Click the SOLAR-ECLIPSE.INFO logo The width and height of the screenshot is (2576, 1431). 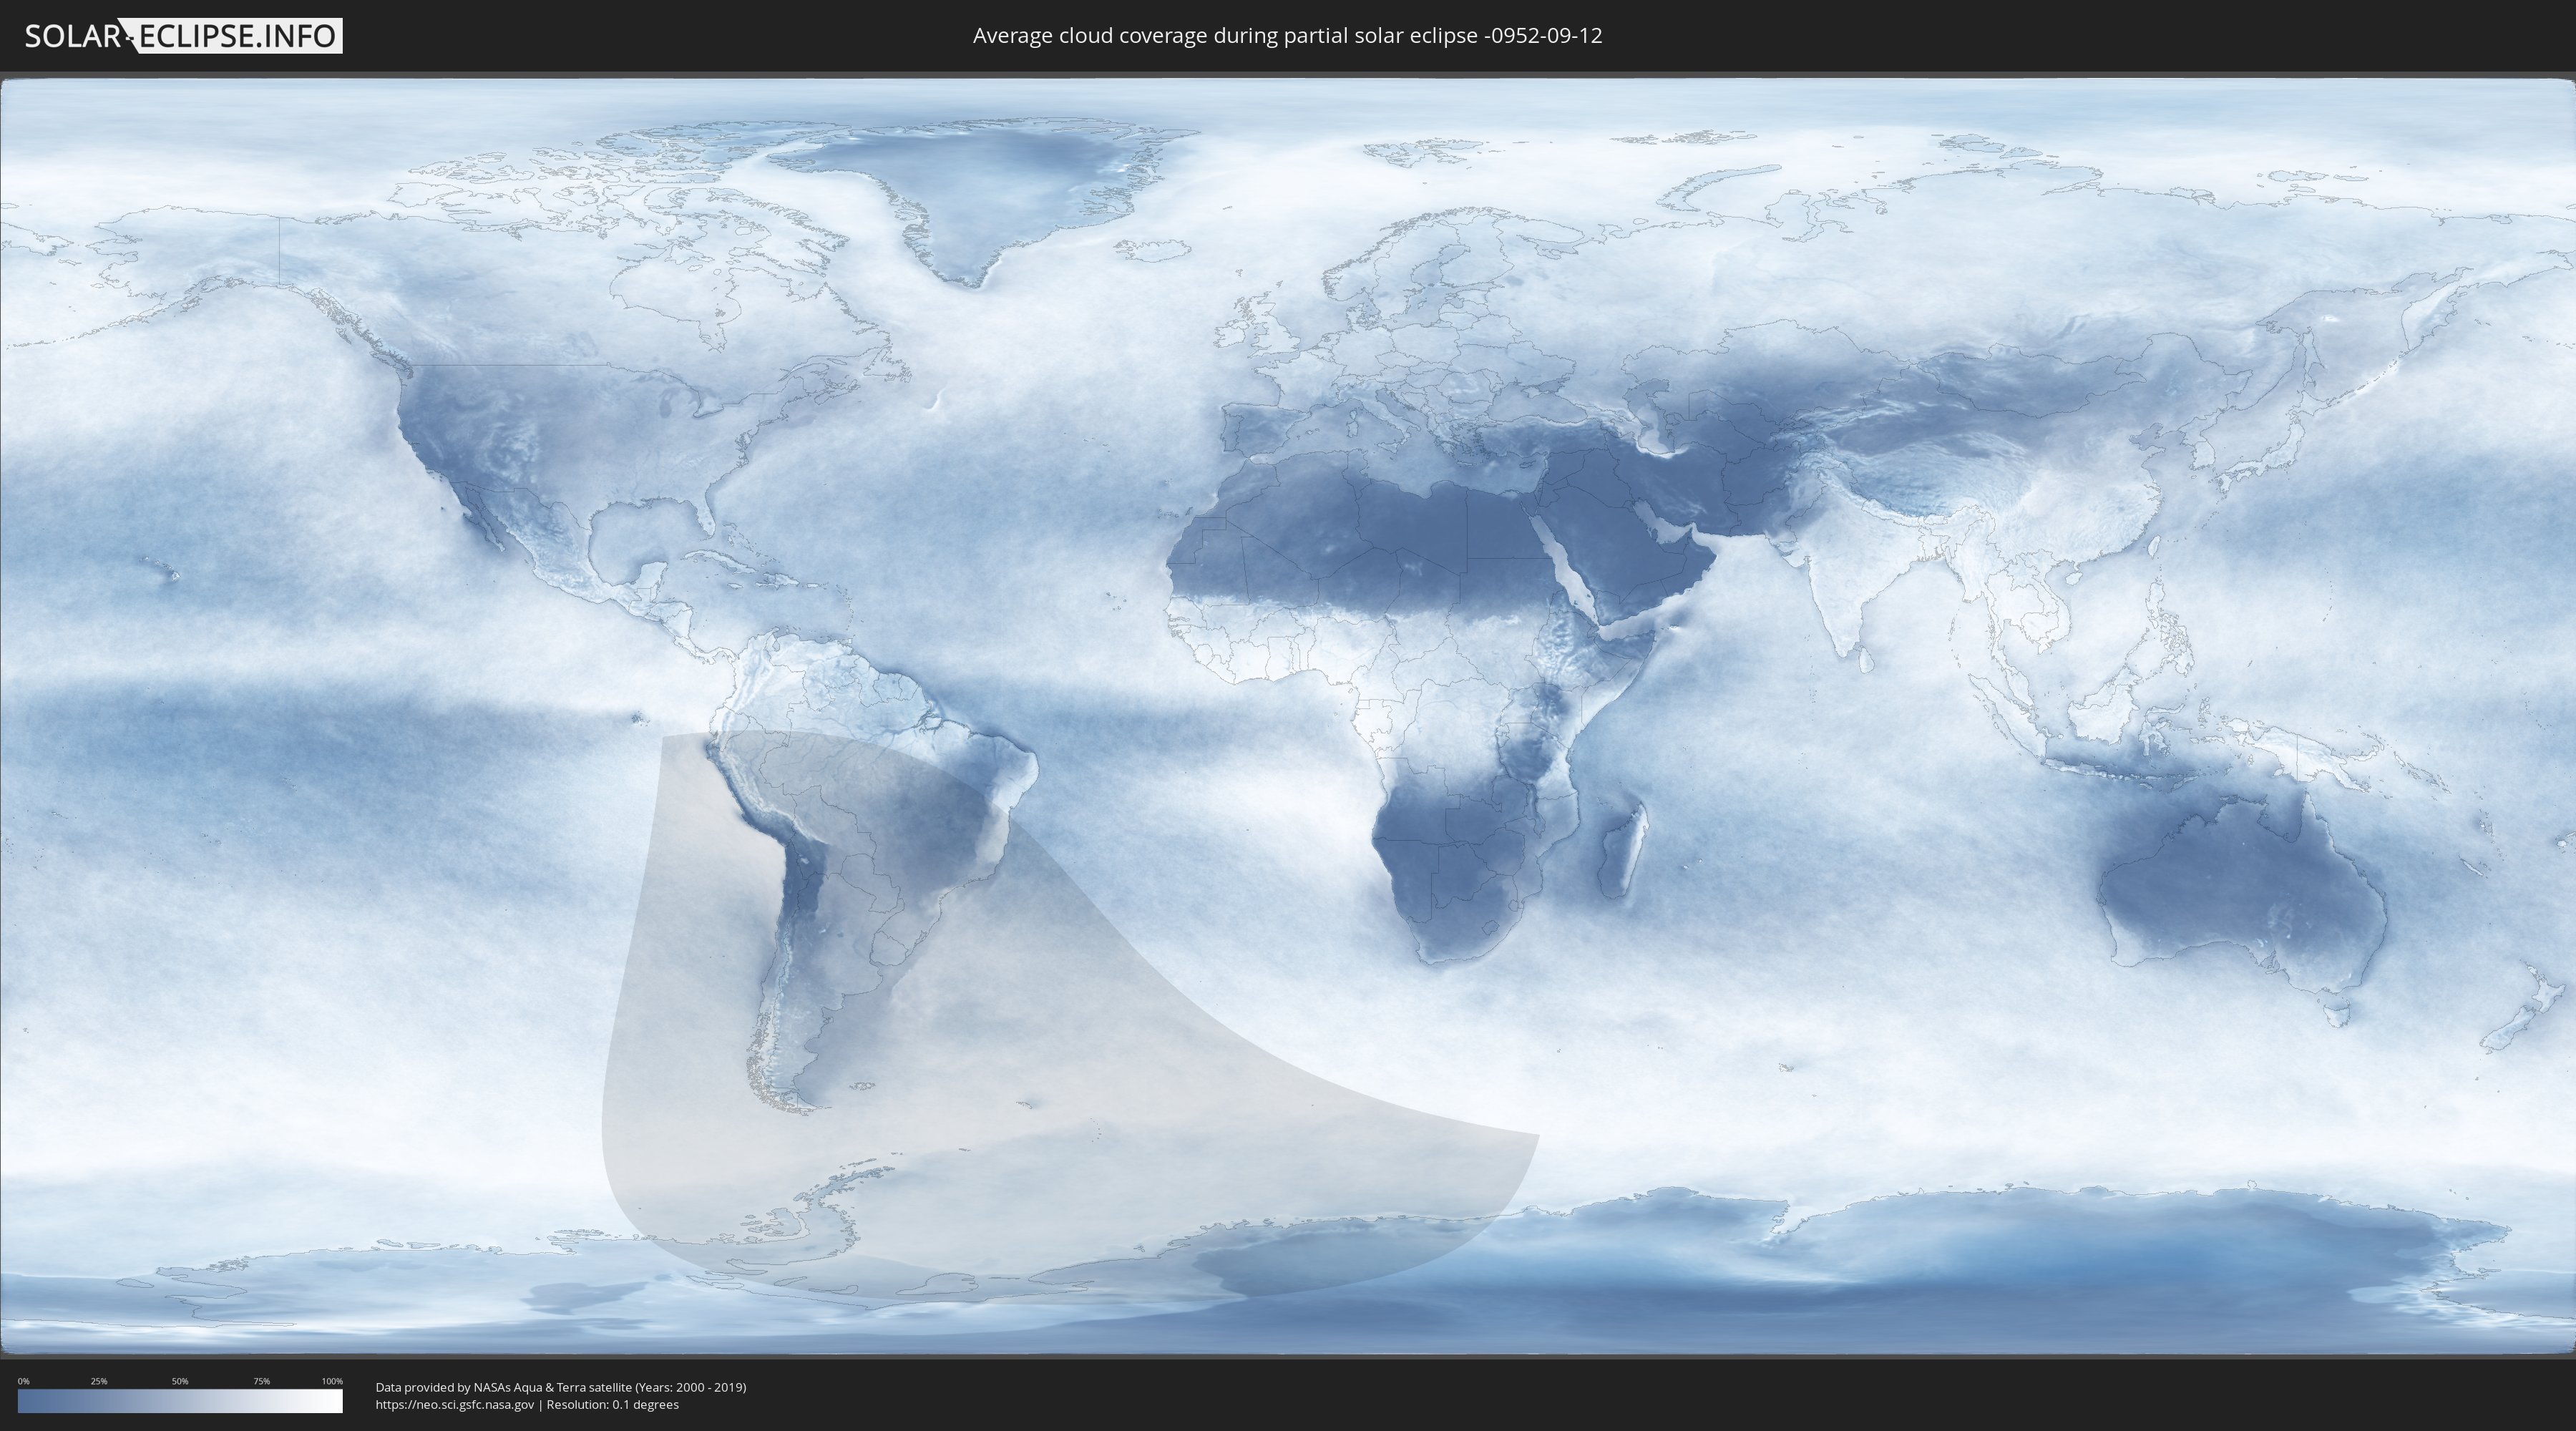point(183,36)
